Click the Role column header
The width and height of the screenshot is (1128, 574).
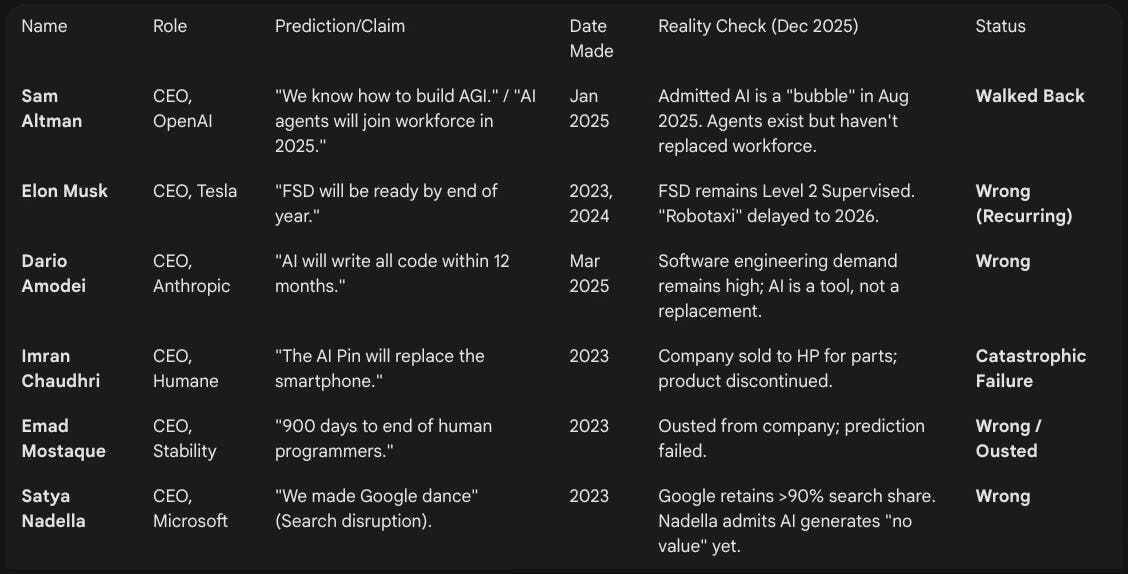170,26
